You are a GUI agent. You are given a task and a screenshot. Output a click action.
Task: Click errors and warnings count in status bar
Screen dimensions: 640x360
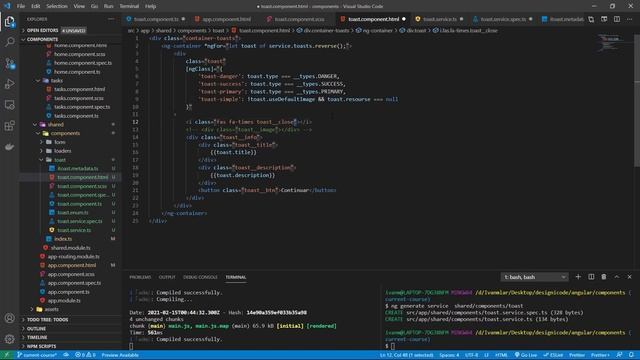click(85, 355)
